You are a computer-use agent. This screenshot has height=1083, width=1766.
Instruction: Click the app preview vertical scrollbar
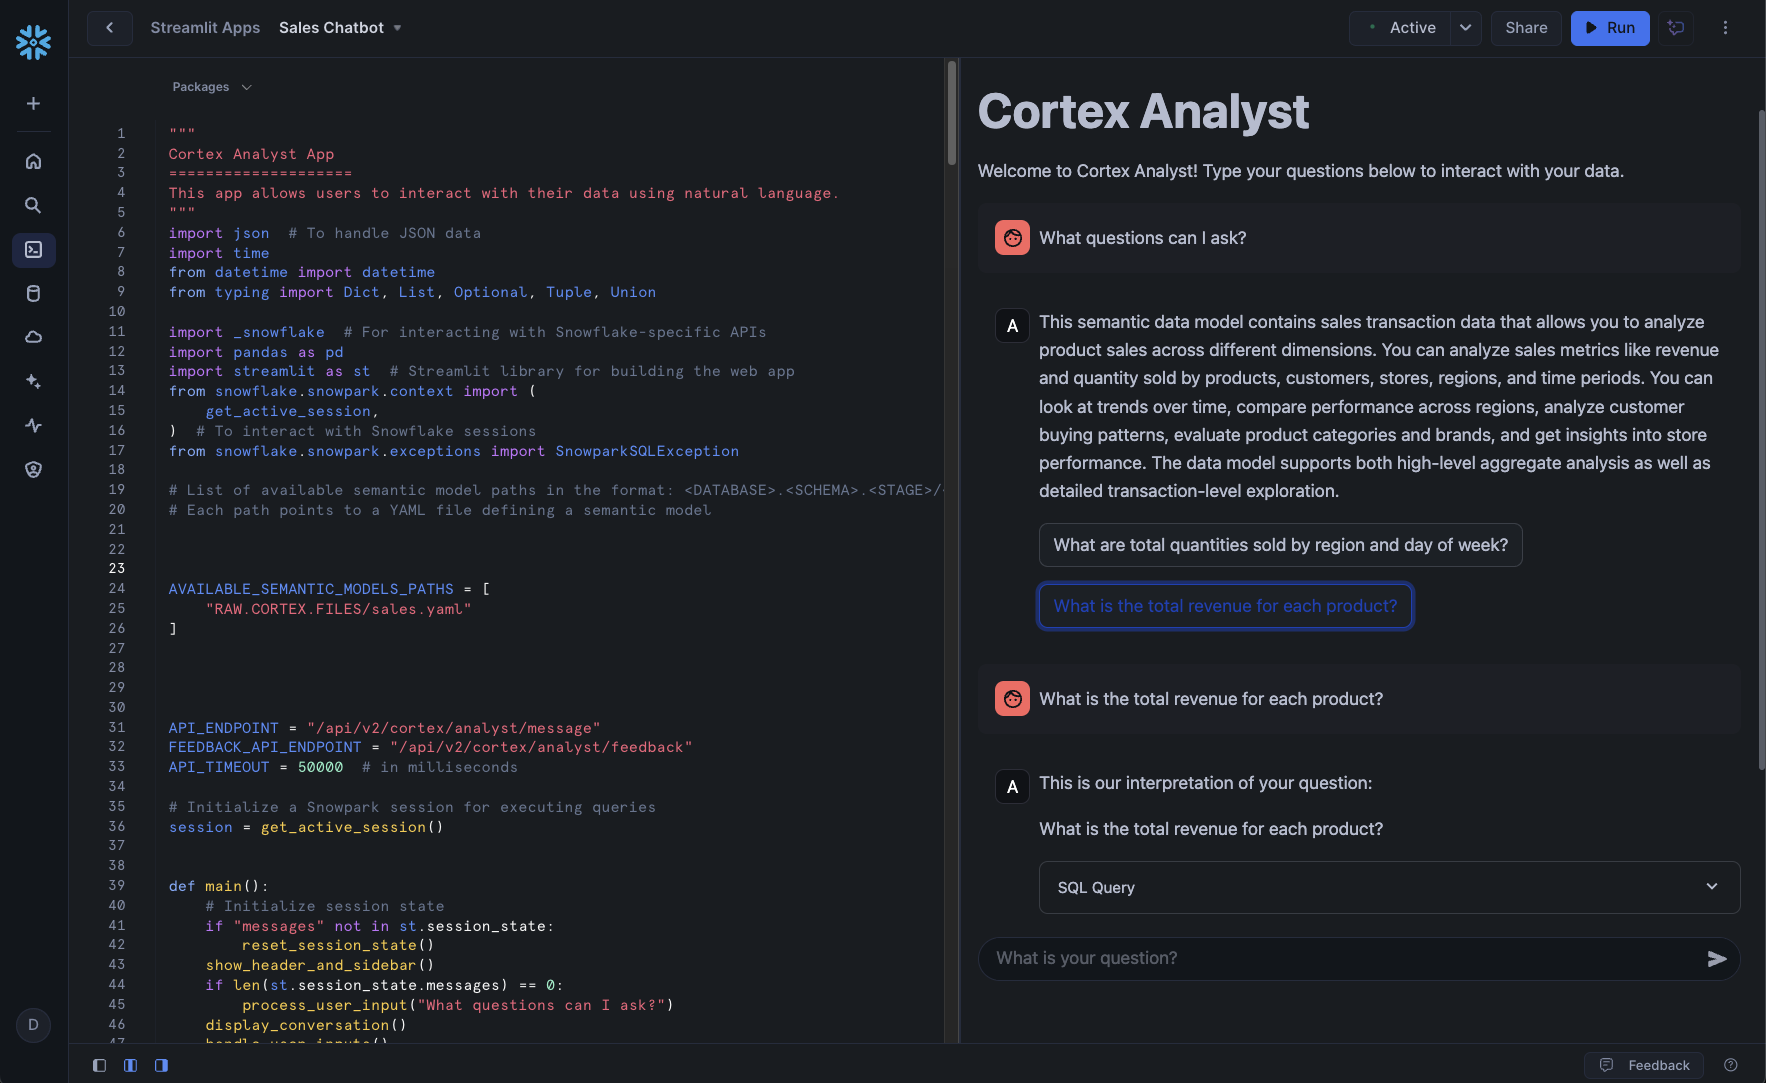(x=1761, y=440)
